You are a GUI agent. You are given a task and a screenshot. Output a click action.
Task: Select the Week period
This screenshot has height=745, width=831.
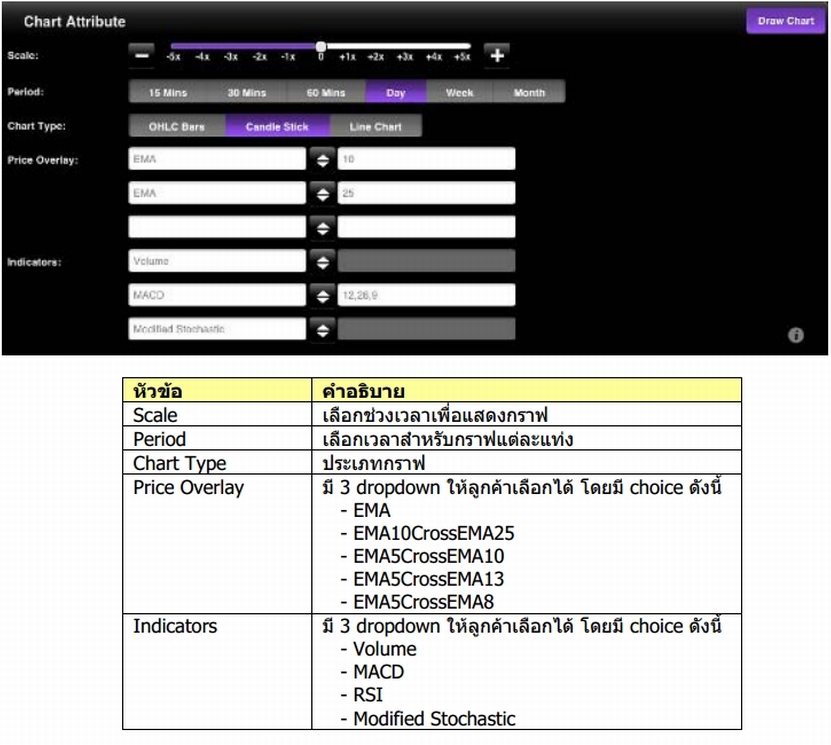tap(461, 91)
